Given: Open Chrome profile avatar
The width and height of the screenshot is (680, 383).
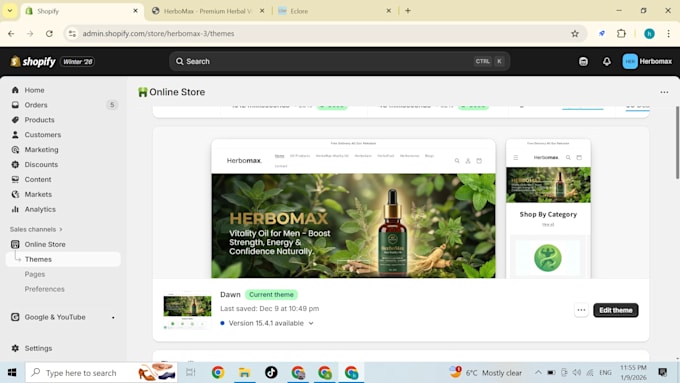Looking at the screenshot, I should coord(649,33).
